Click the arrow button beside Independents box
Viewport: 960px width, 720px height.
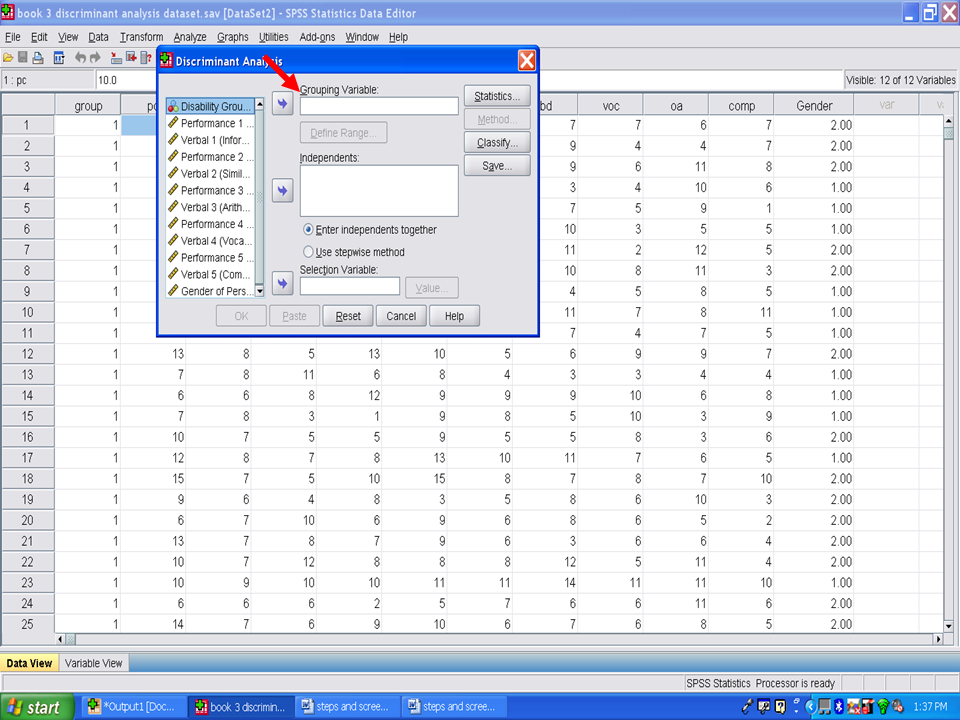tap(283, 191)
